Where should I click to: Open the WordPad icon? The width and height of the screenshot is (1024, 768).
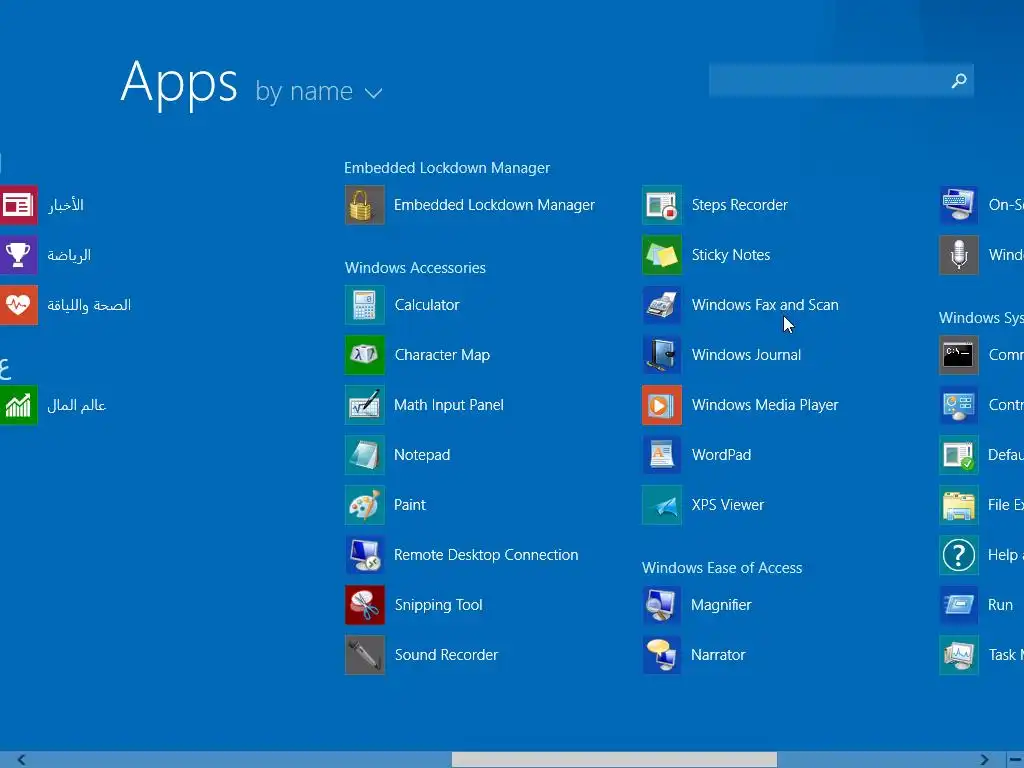coord(662,455)
